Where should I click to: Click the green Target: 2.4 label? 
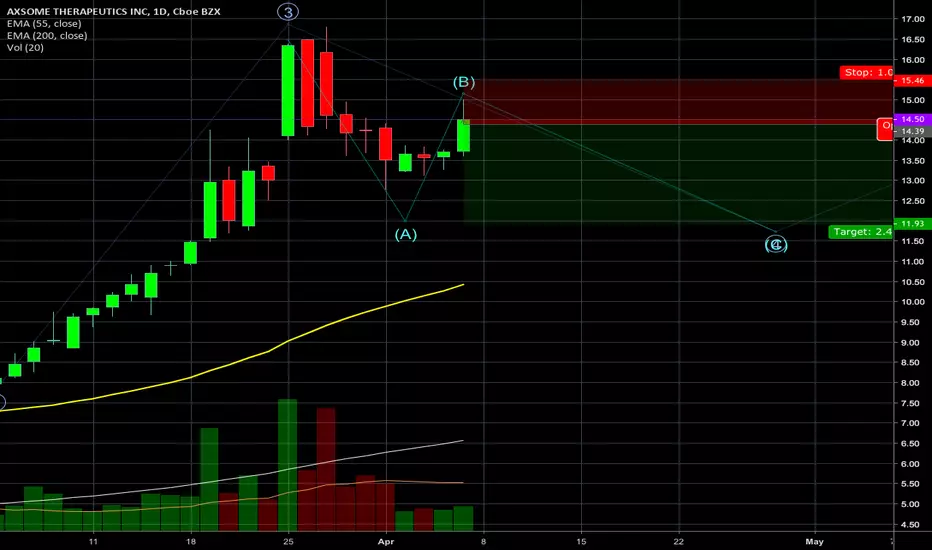861,232
